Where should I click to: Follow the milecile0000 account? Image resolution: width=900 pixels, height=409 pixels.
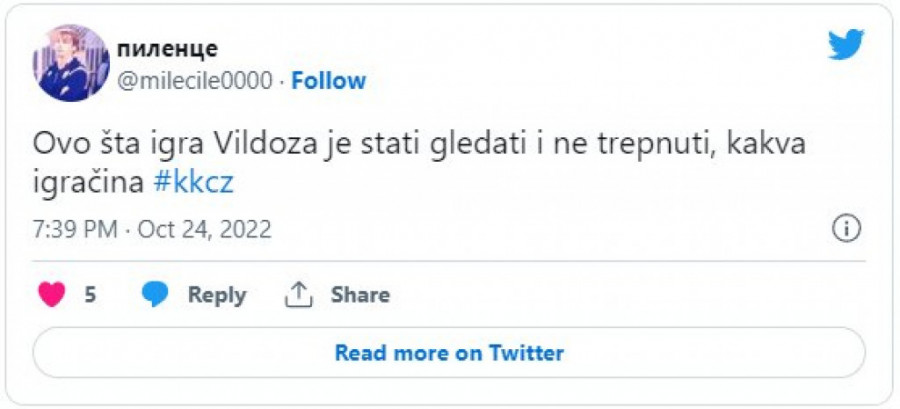[328, 81]
